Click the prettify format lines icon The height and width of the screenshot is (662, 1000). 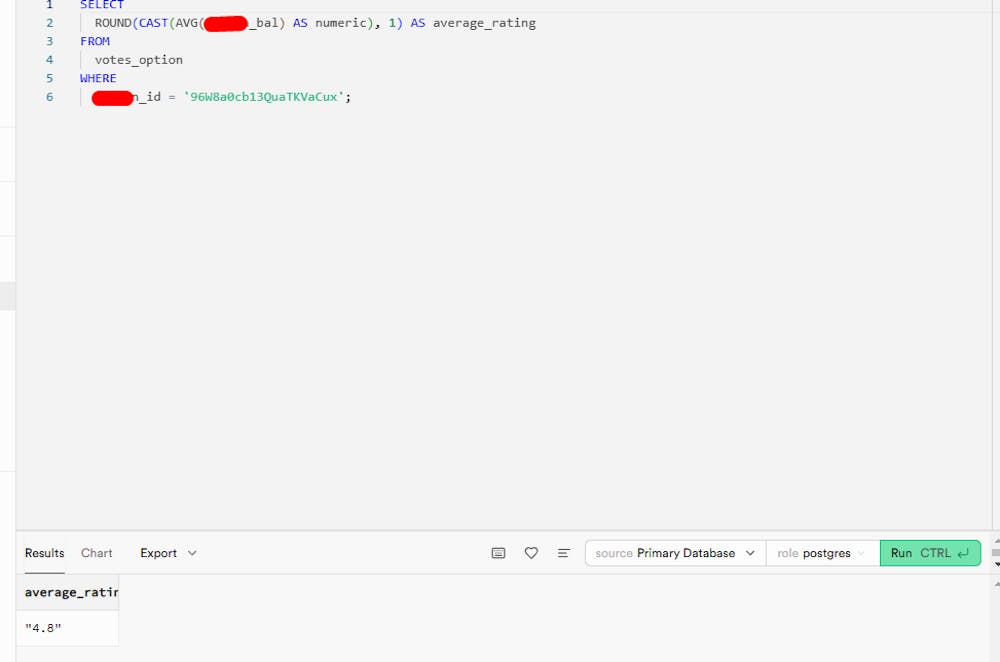(564, 553)
